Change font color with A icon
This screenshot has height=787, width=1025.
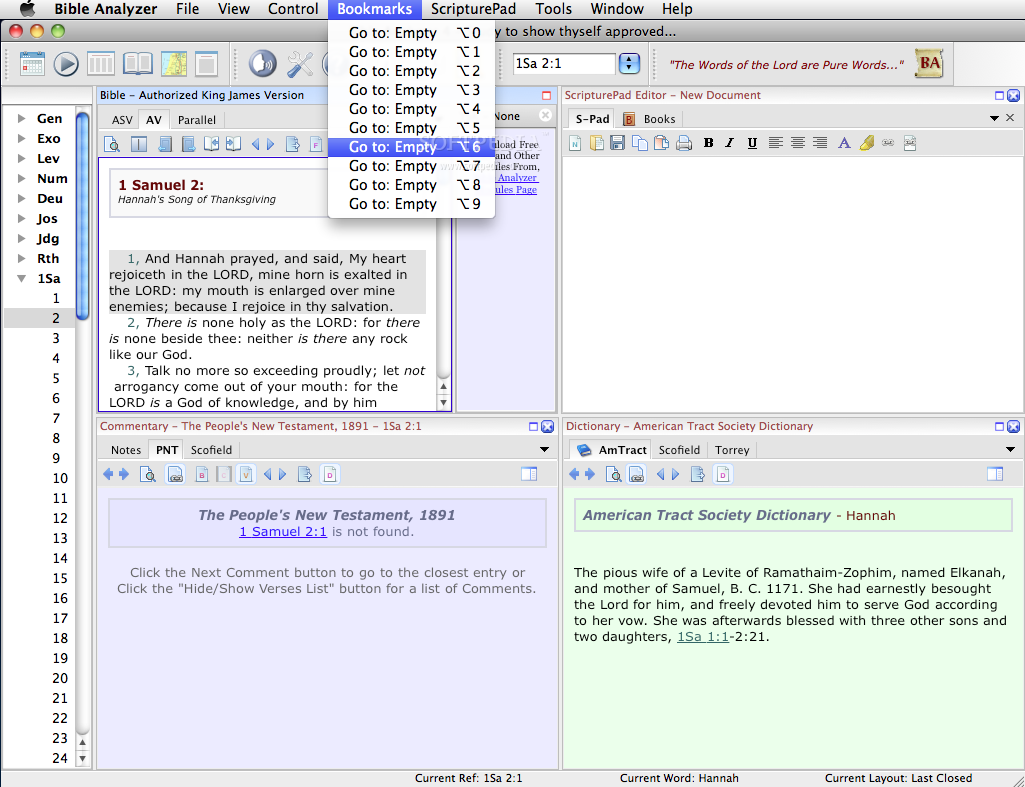844,143
